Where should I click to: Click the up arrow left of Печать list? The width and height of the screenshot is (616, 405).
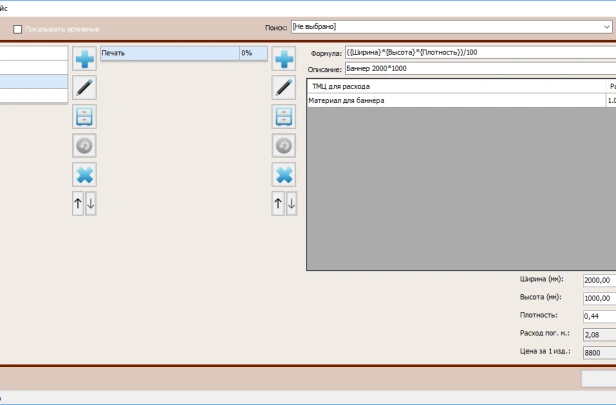(78, 204)
